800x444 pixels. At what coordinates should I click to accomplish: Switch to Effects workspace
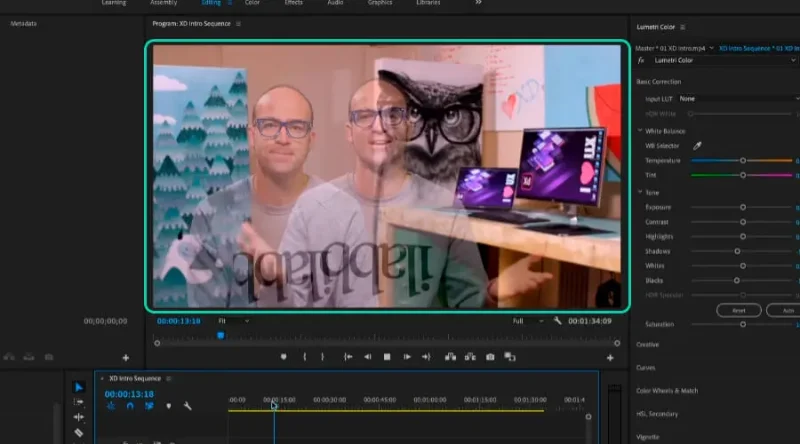tap(293, 3)
